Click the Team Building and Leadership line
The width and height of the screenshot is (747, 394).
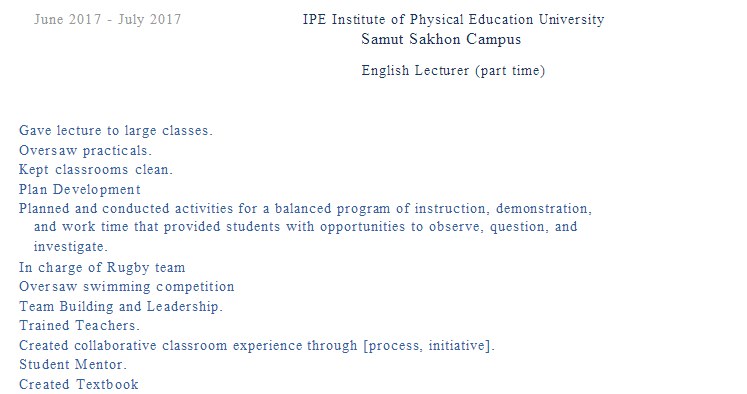(121, 306)
